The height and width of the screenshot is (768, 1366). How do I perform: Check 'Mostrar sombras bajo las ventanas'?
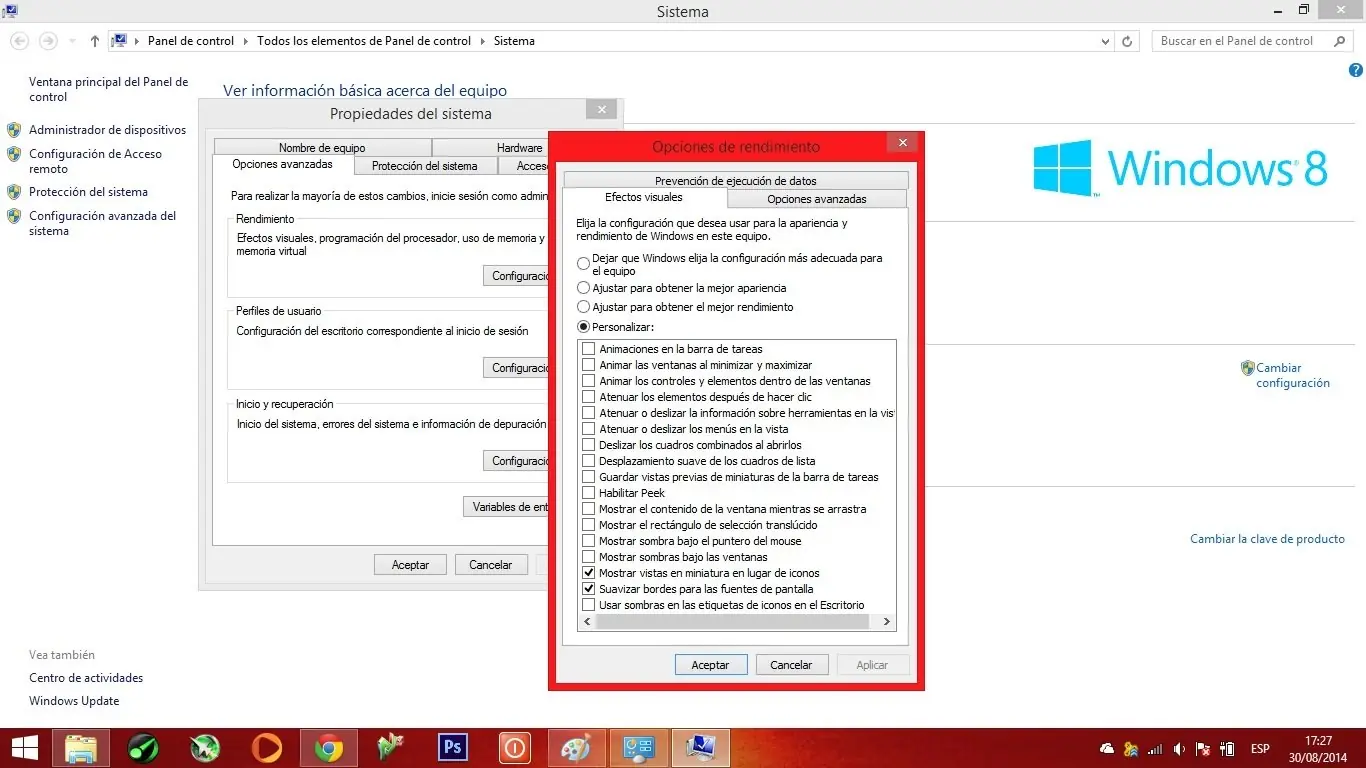tap(589, 557)
